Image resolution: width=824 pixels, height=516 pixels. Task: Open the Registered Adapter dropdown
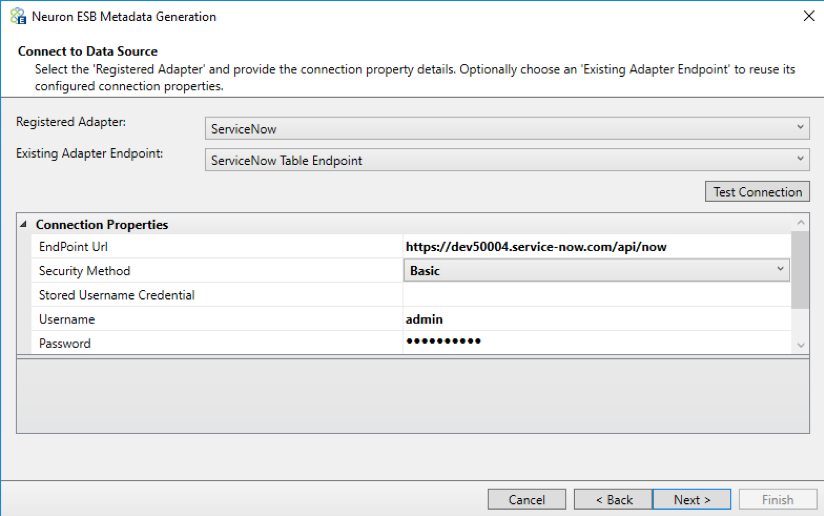point(507,129)
